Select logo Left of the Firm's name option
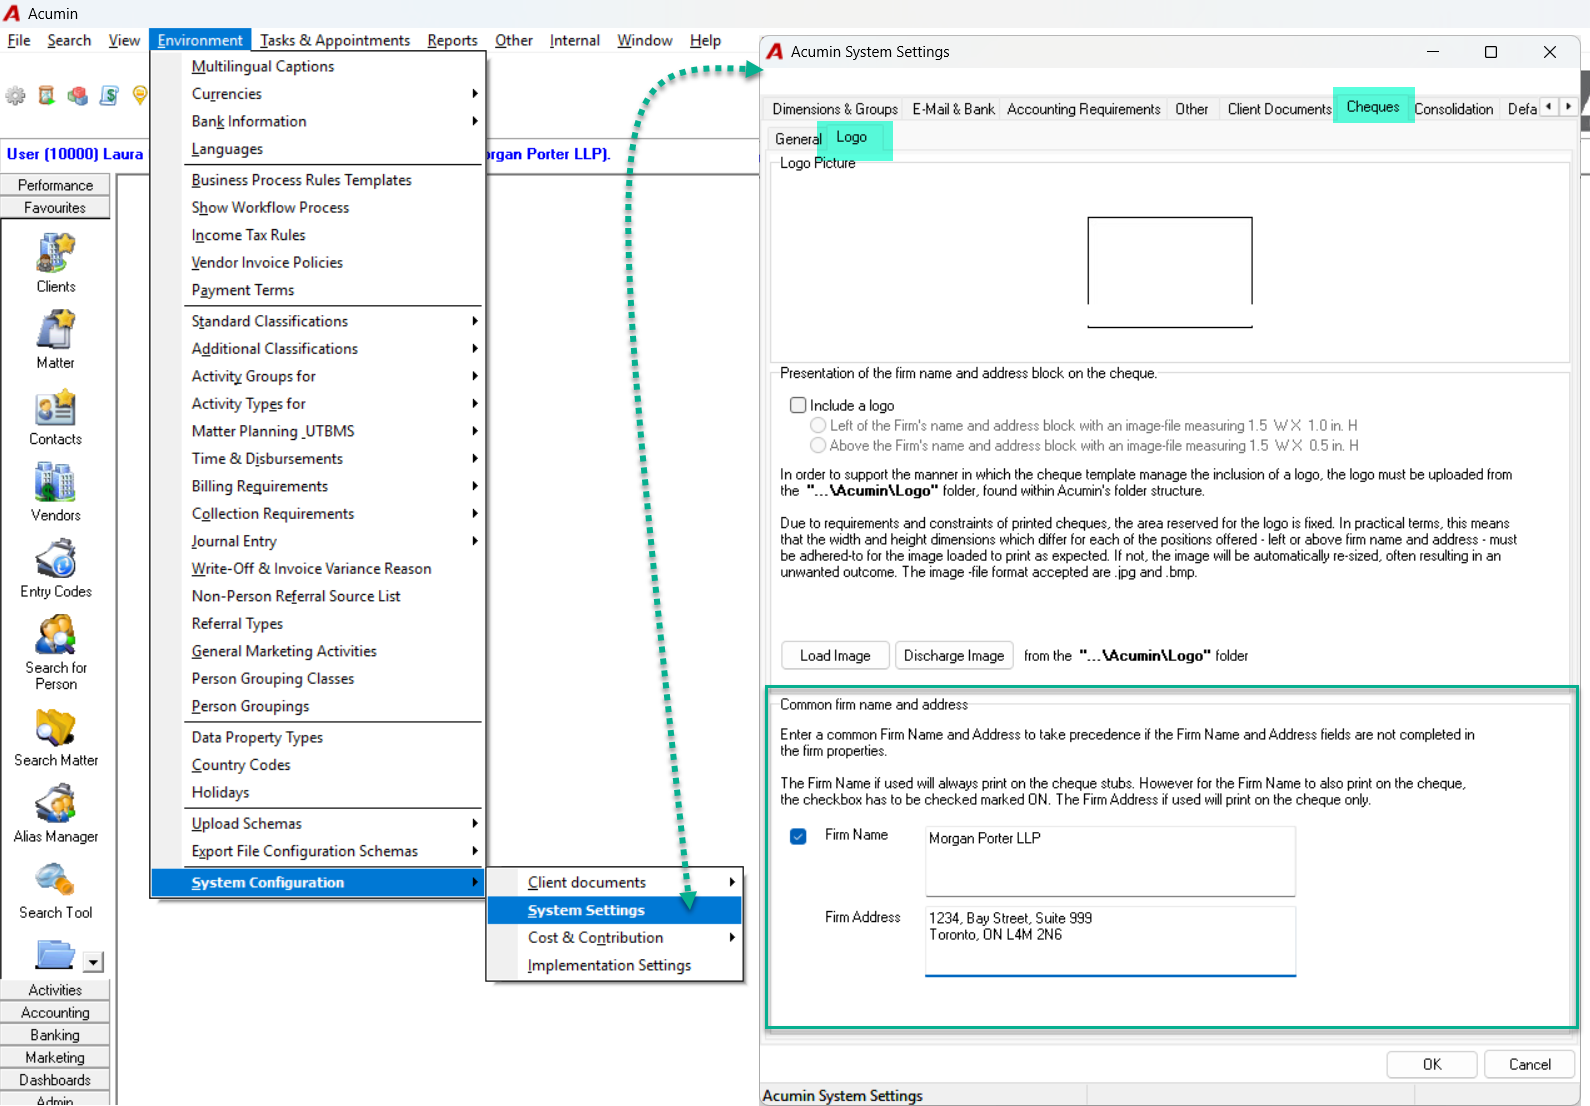This screenshot has width=1590, height=1106. tap(818, 425)
